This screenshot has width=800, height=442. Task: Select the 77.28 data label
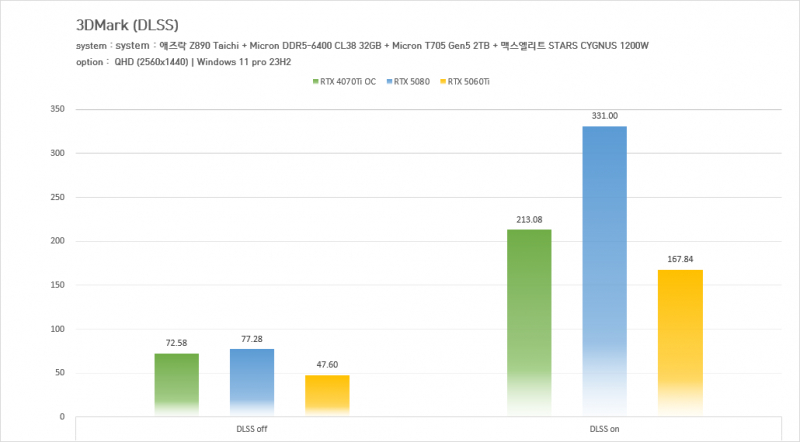coord(251,338)
